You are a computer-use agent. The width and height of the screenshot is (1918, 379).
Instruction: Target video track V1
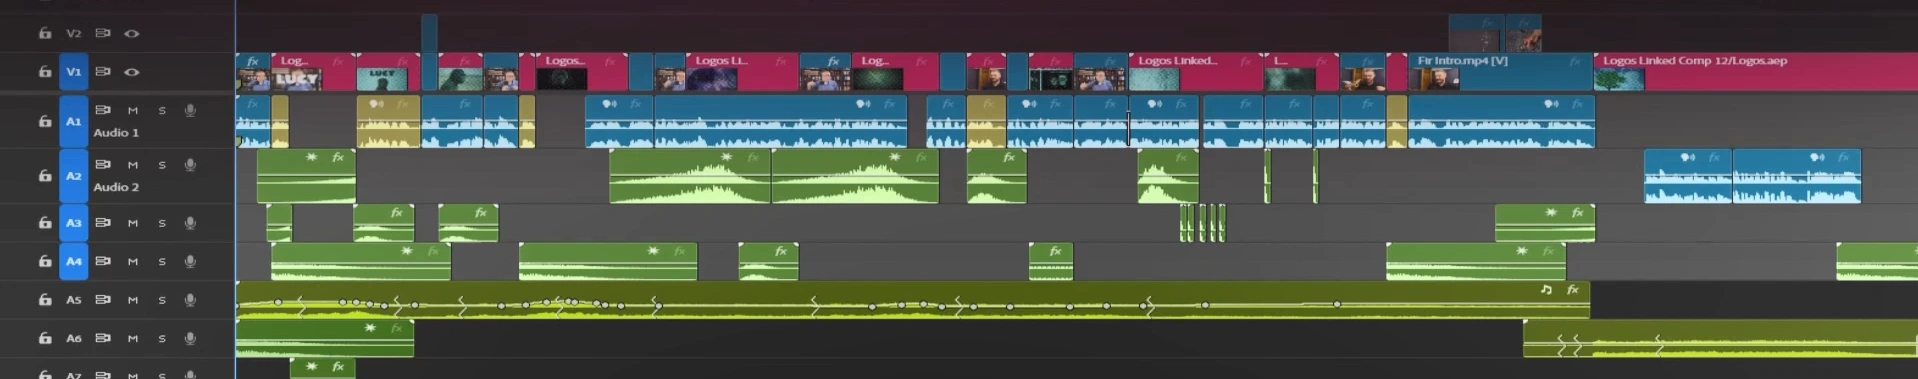pos(73,72)
